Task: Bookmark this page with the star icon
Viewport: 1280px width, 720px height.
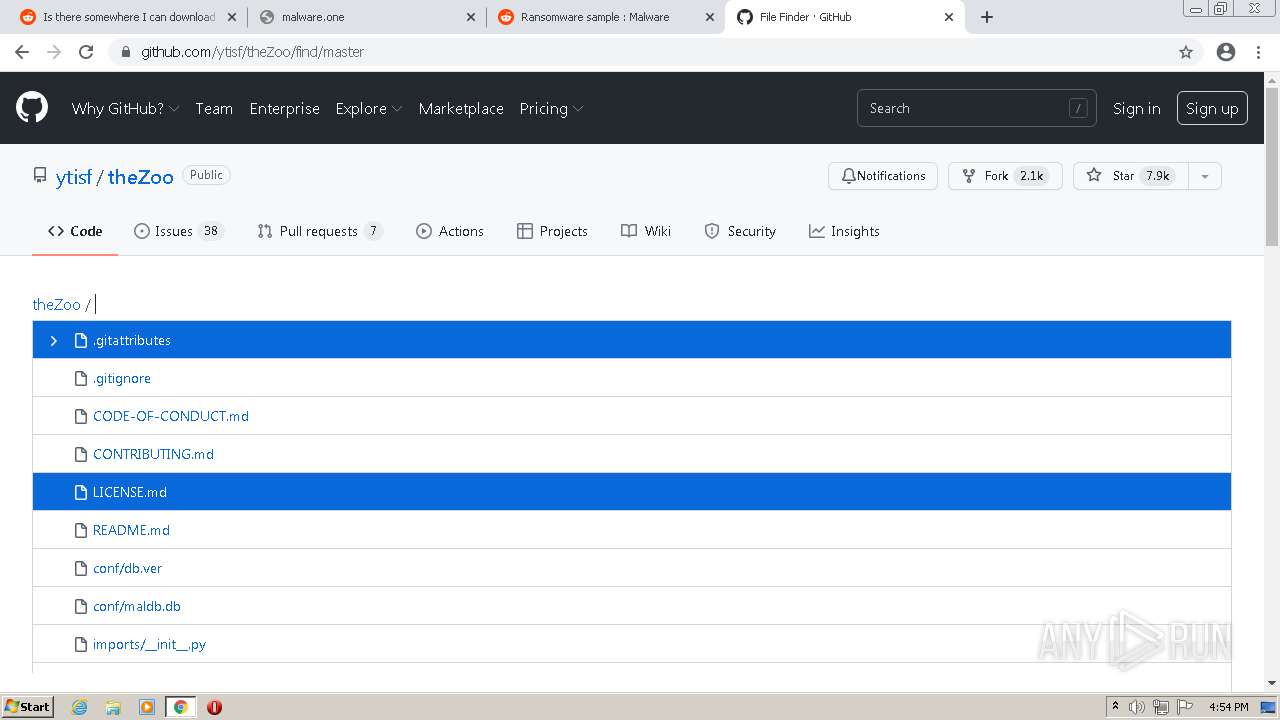Action: [x=1186, y=52]
